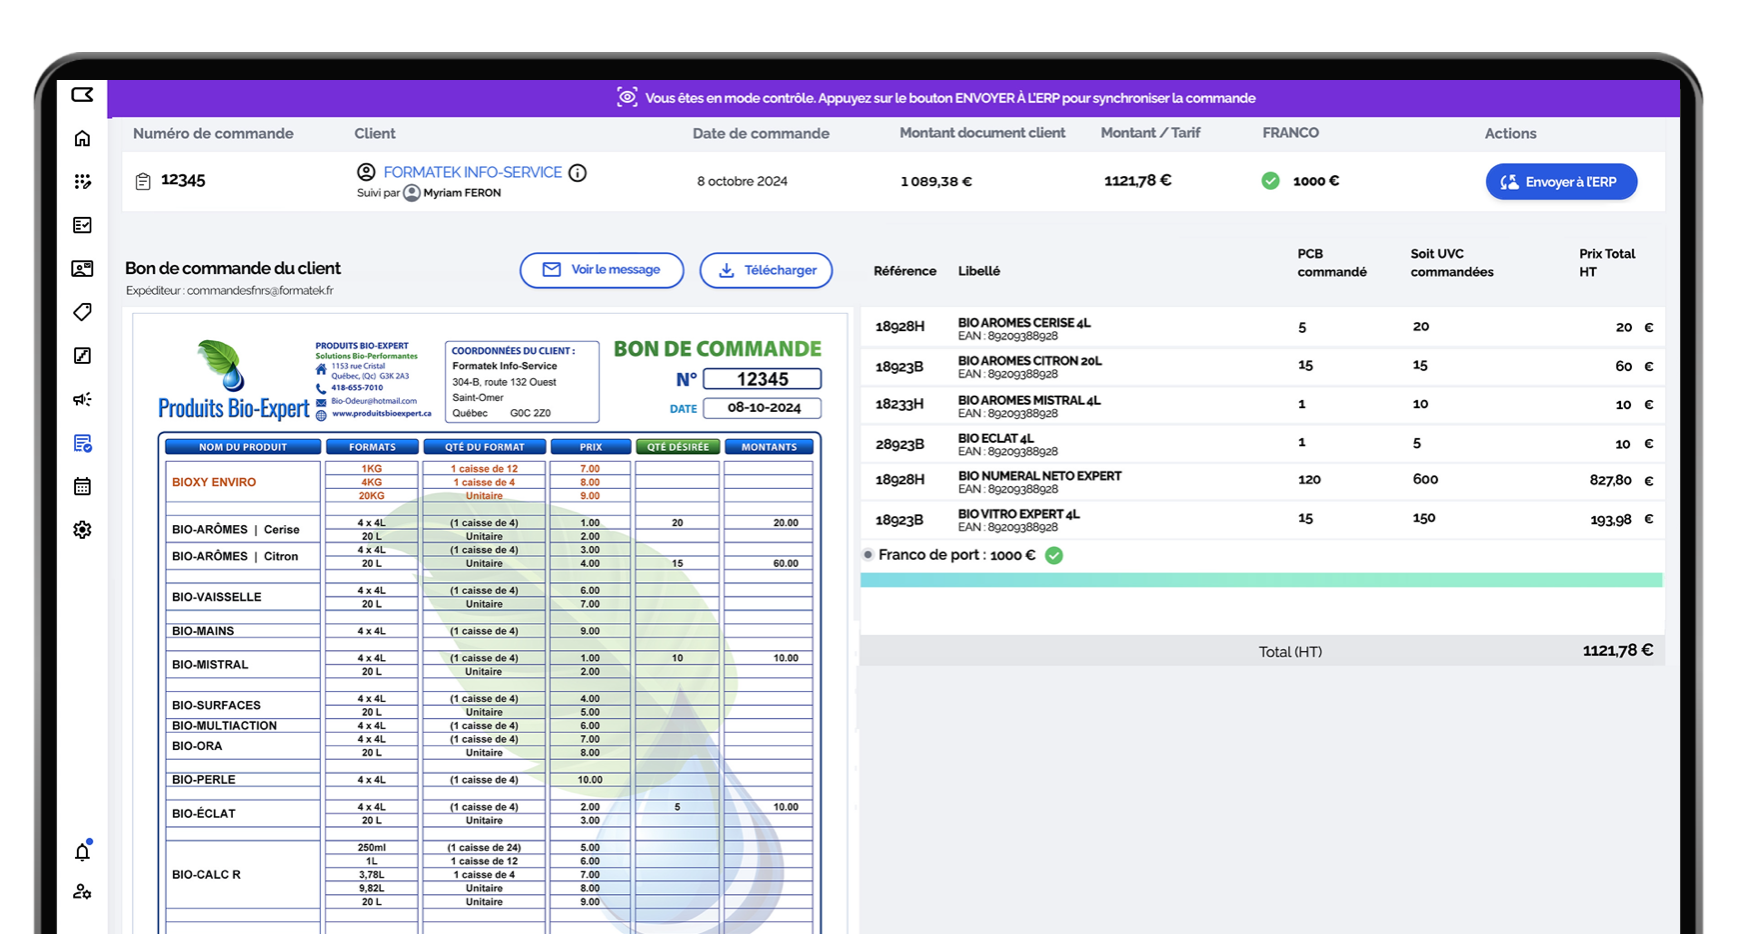Screen dimensions: 1752x934
Task: Click the order document preview thumbnail
Action: [x=490, y=625]
